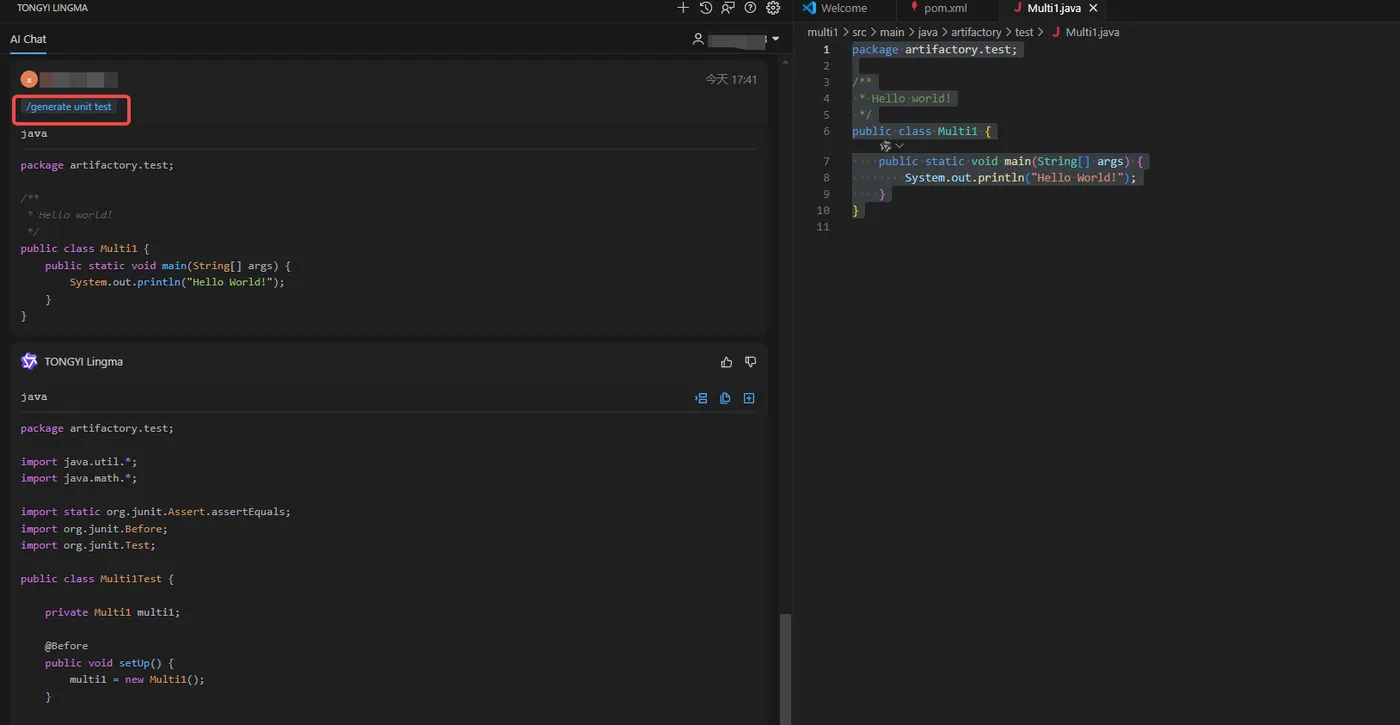Click the account person icon
The height and width of the screenshot is (725, 1400).
click(x=698, y=39)
